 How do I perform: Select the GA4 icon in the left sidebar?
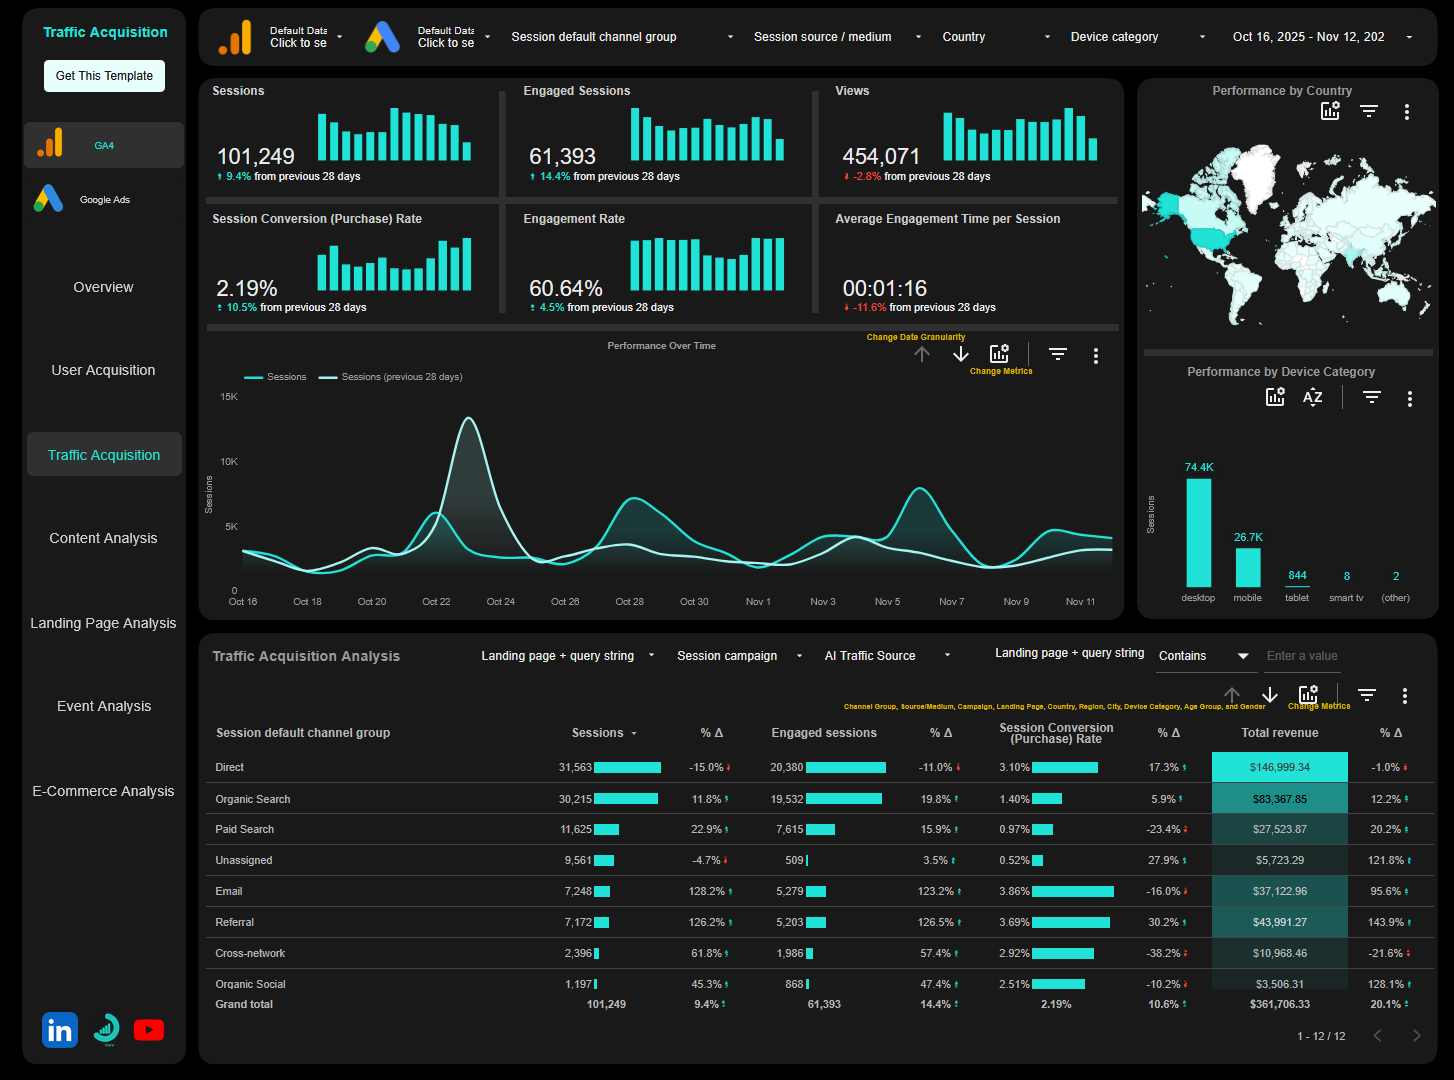coord(50,143)
